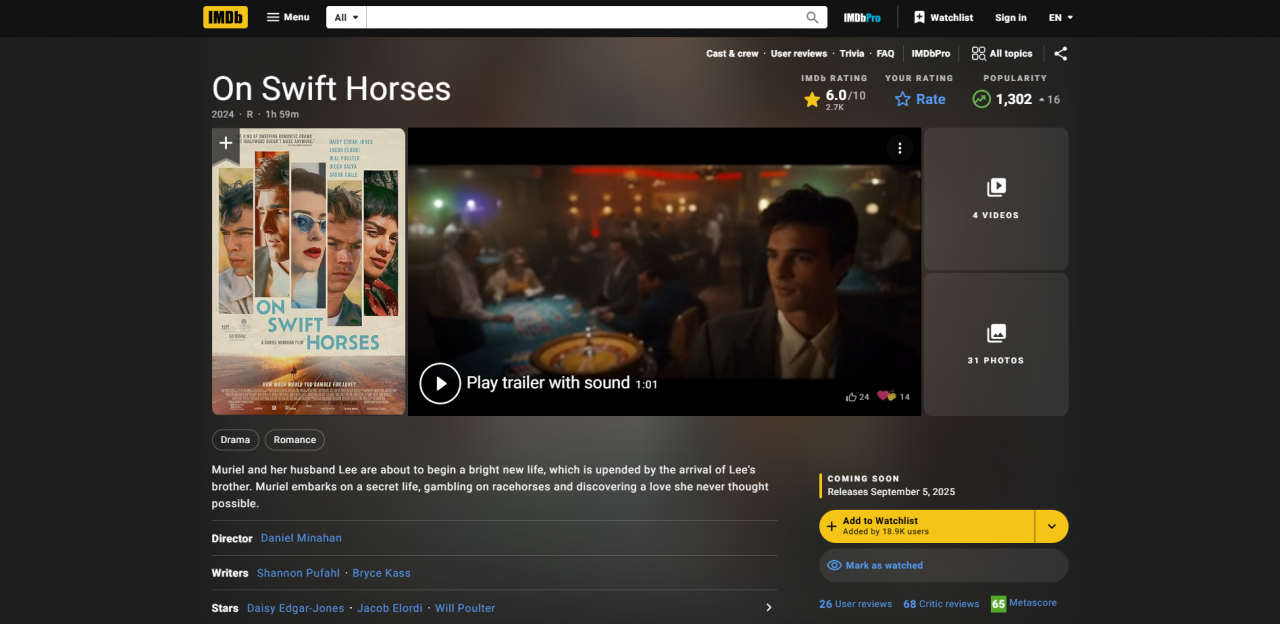Viewport: 1280px width, 624px height.
Task: Focus the IMDb search input field
Action: click(x=584, y=17)
